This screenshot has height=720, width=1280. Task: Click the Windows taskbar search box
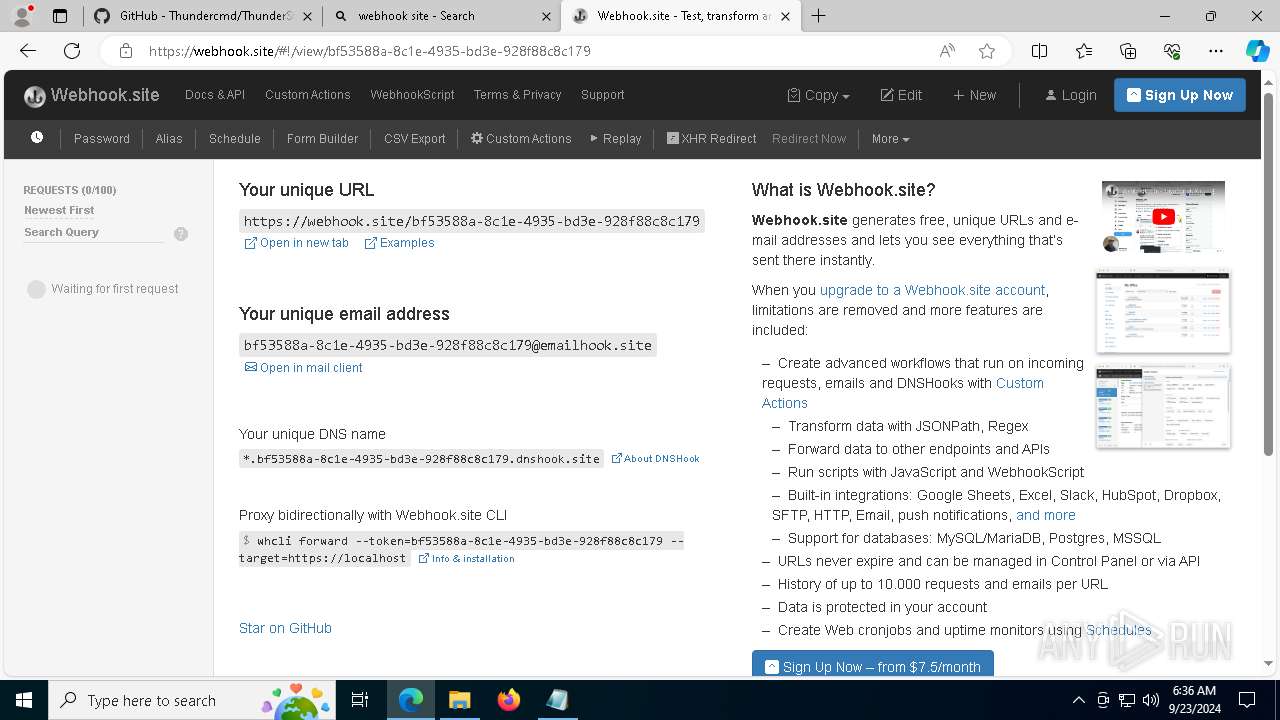click(x=192, y=700)
